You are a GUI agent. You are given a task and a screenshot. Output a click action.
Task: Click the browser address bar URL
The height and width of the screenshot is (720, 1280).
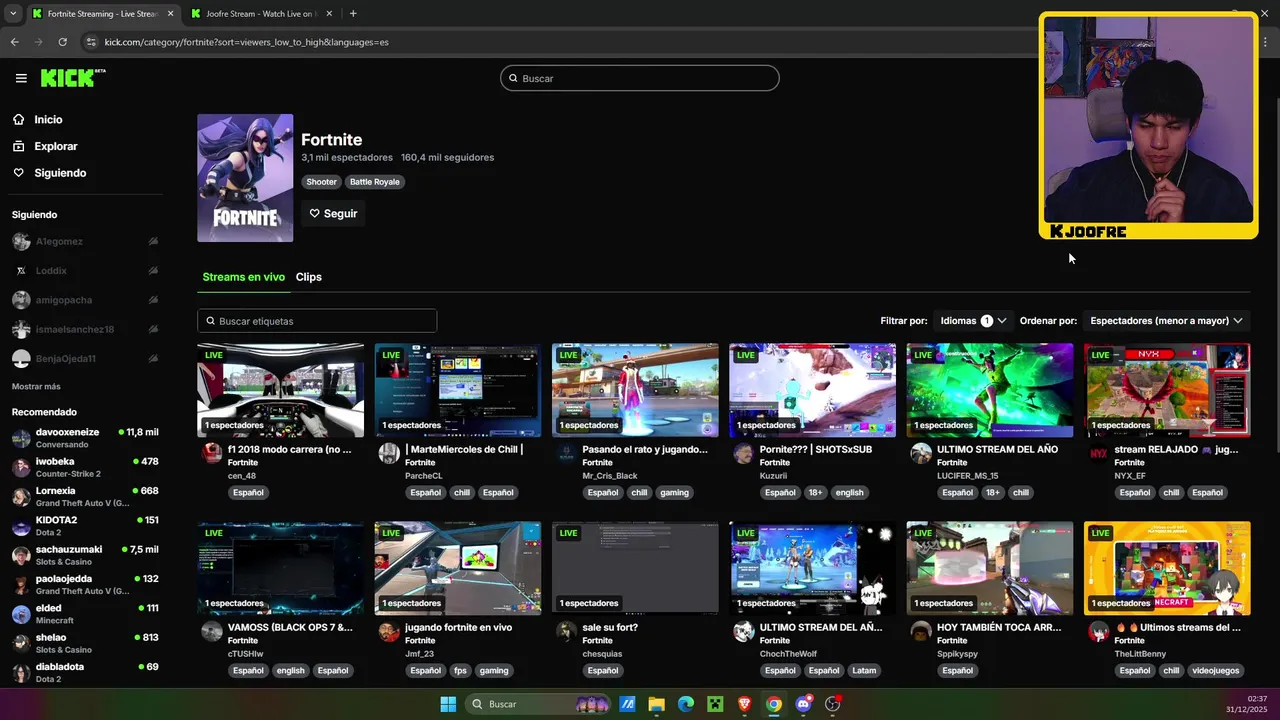246,42
